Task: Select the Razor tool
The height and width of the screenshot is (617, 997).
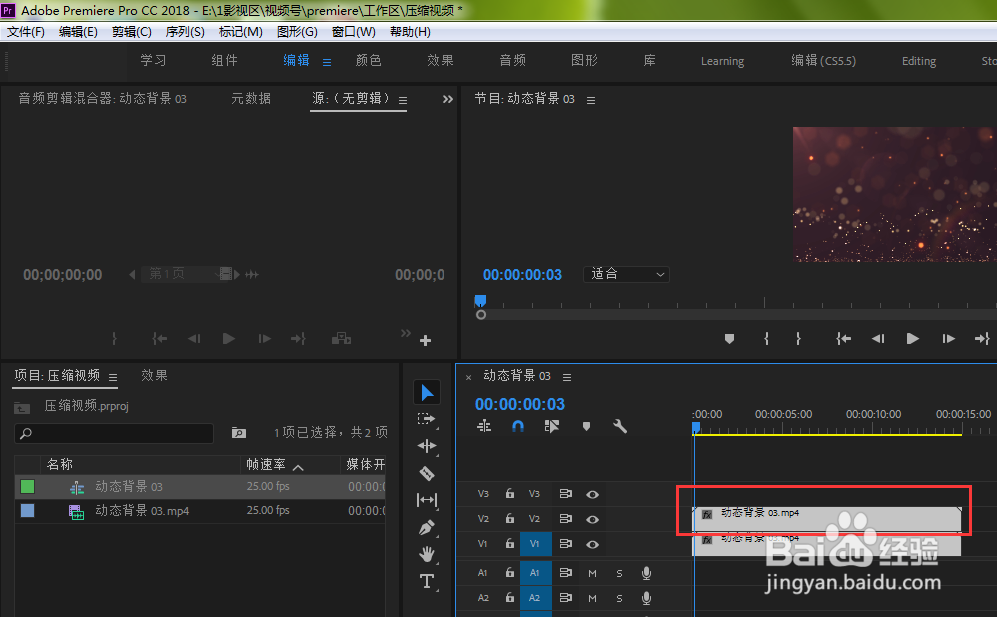Action: 427,473
